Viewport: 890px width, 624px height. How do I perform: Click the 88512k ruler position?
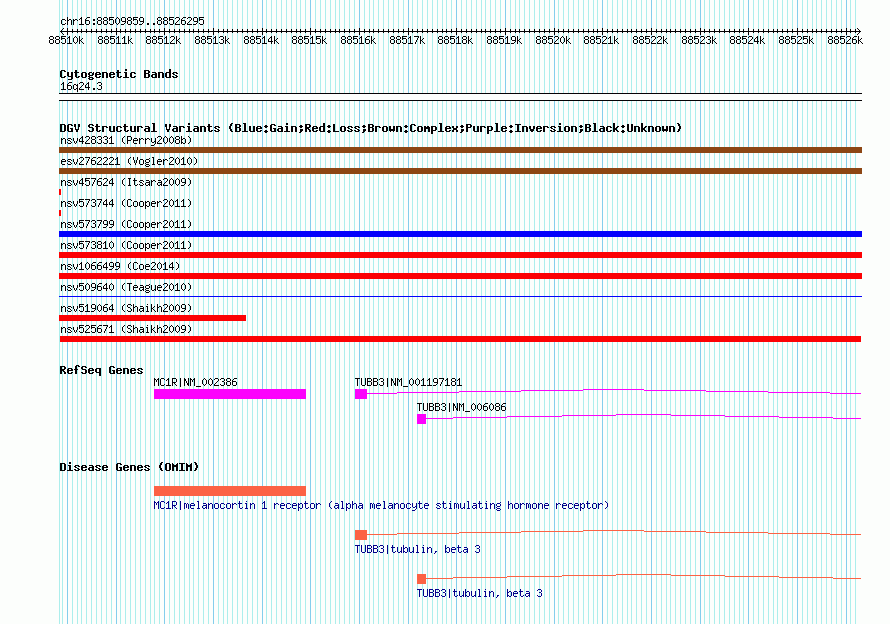(x=163, y=40)
